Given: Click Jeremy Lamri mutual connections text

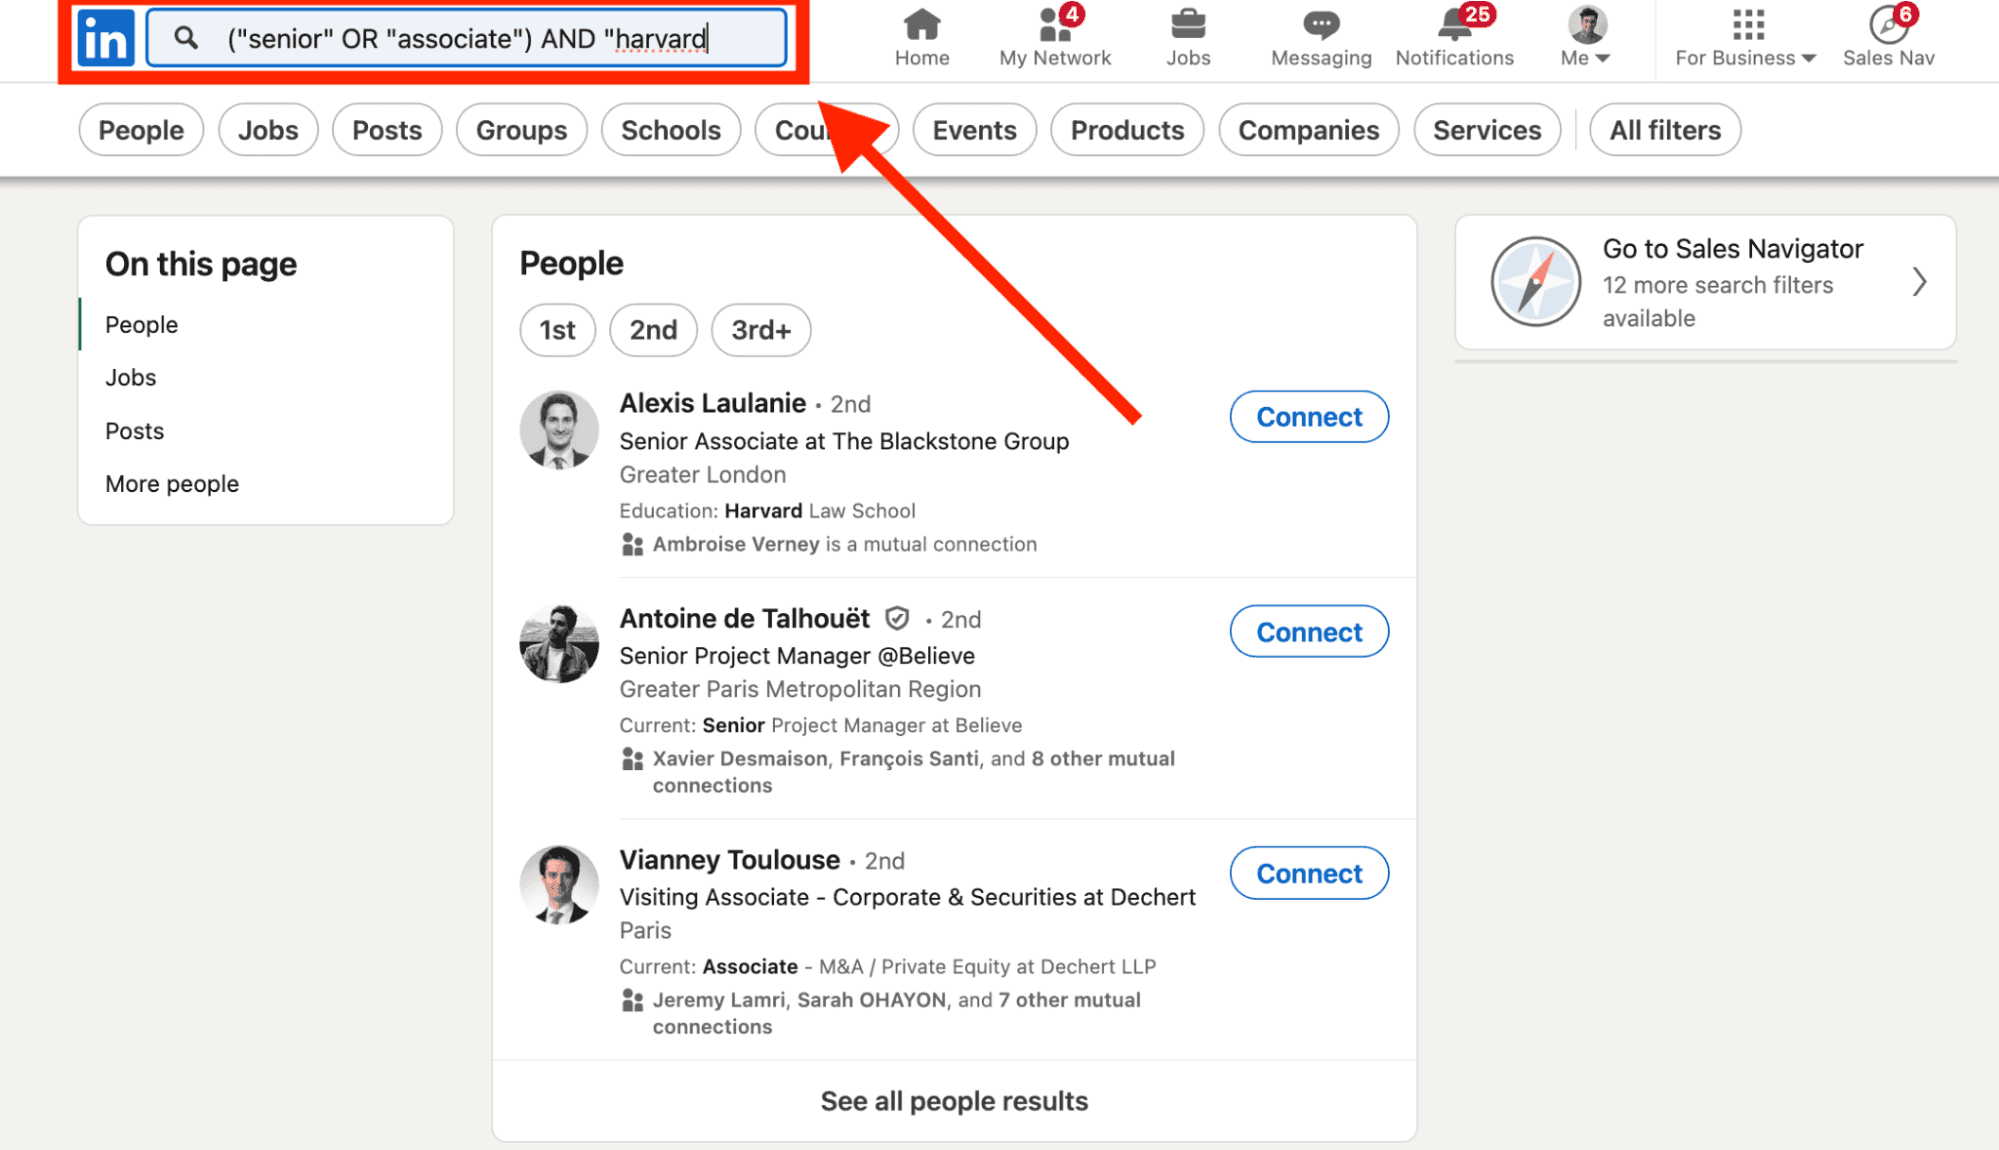Looking at the screenshot, I should (896, 1013).
